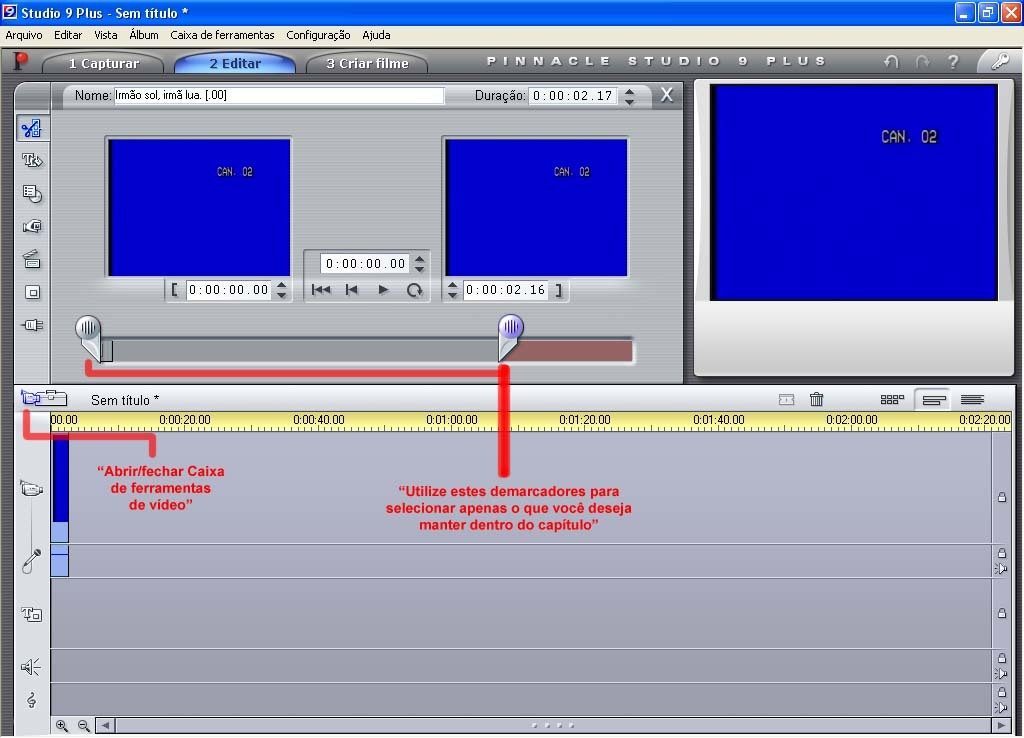Zoom in the timeline
This screenshot has height=738, width=1024.
coord(62,726)
